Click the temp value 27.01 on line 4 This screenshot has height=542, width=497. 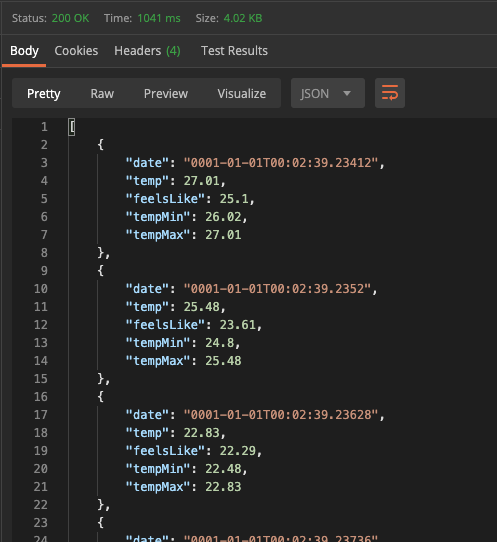201,181
